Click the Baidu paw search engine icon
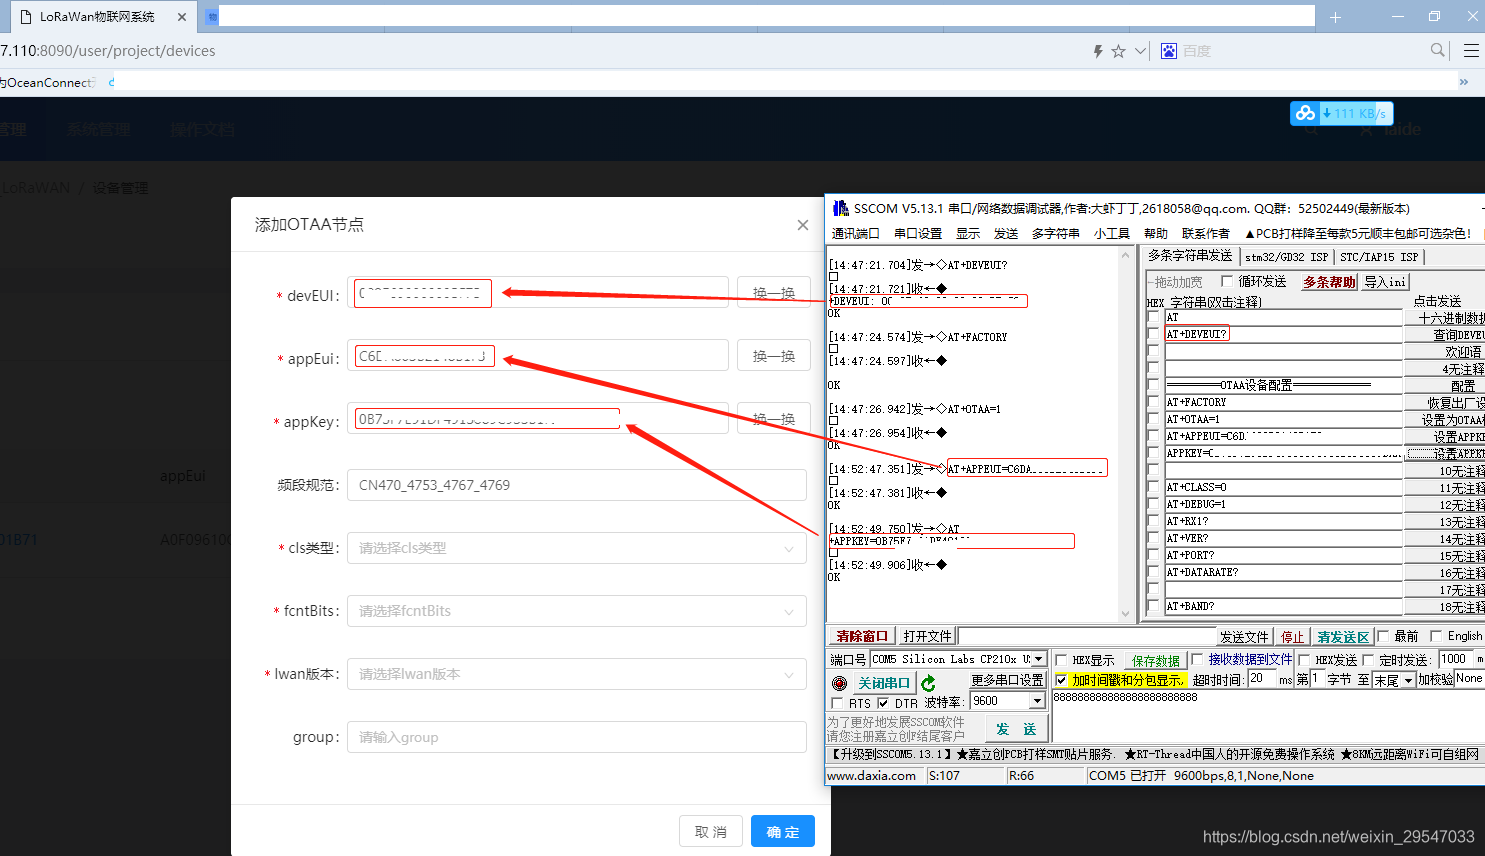The image size is (1485, 856). 1169,51
